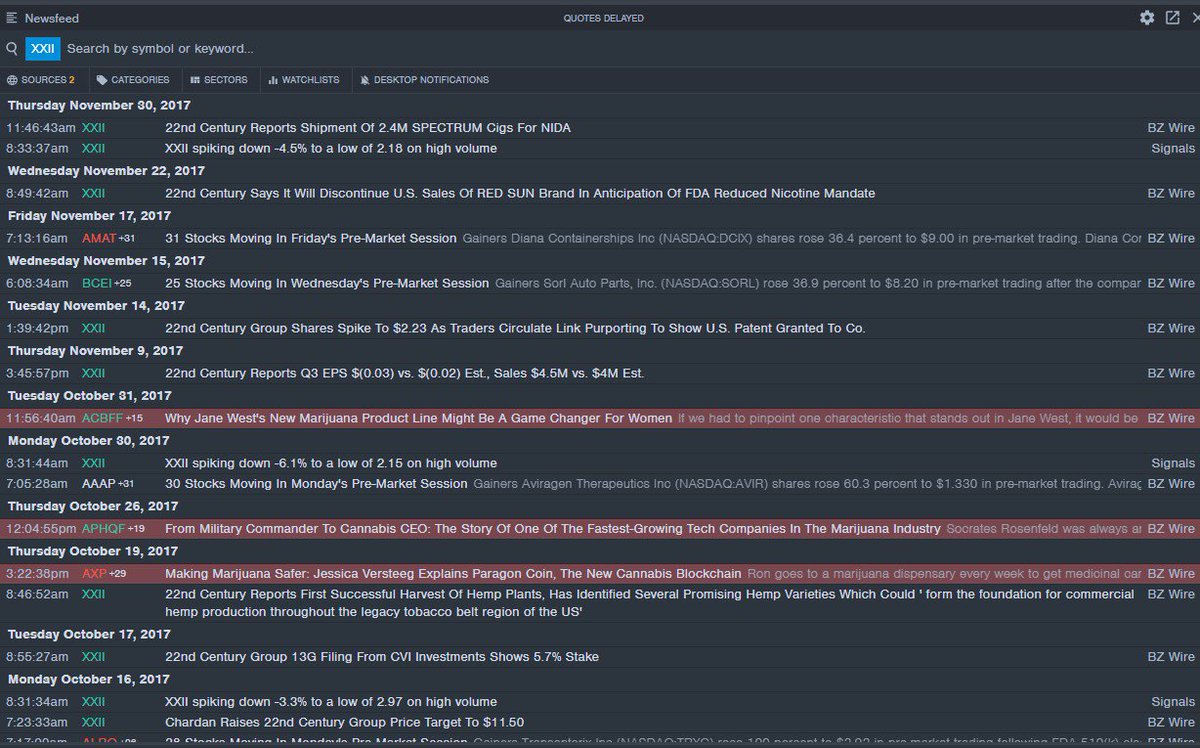
Task: Open First Successful Harvest Of Hemp headline
Action: tap(649, 602)
